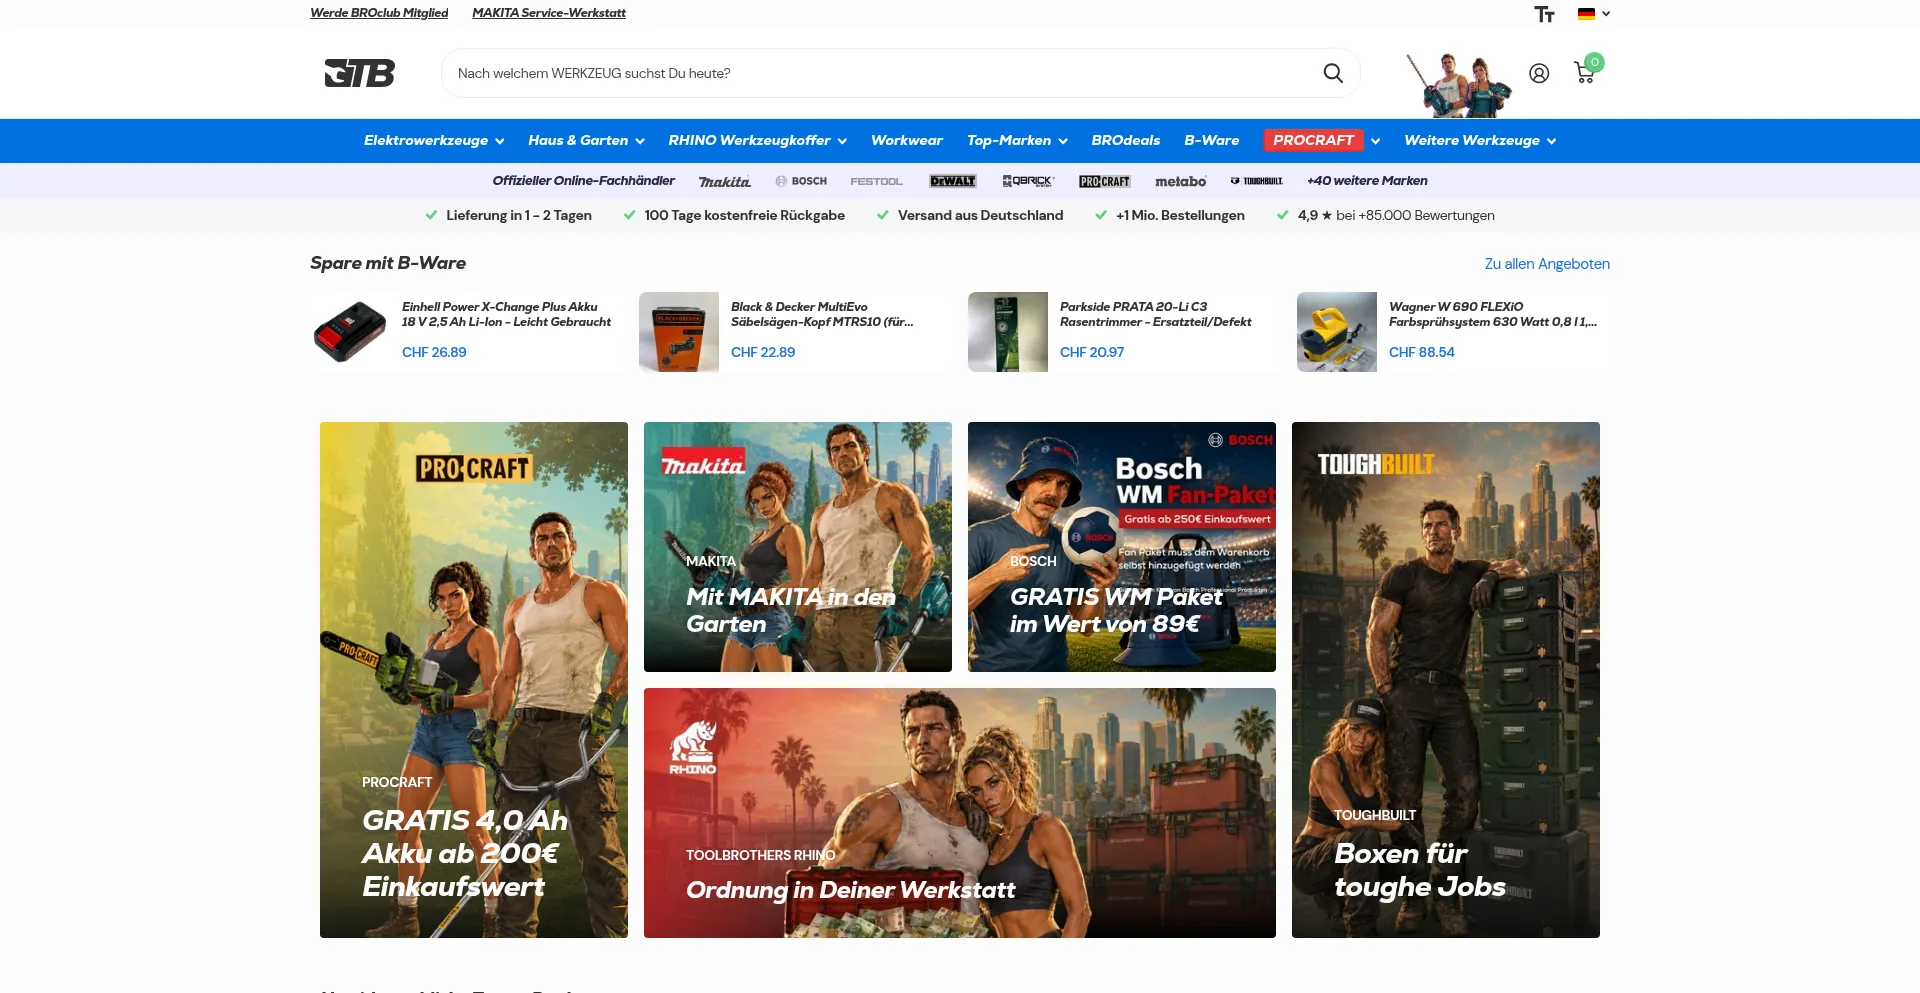Click the metabo brand logo

[1180, 181]
